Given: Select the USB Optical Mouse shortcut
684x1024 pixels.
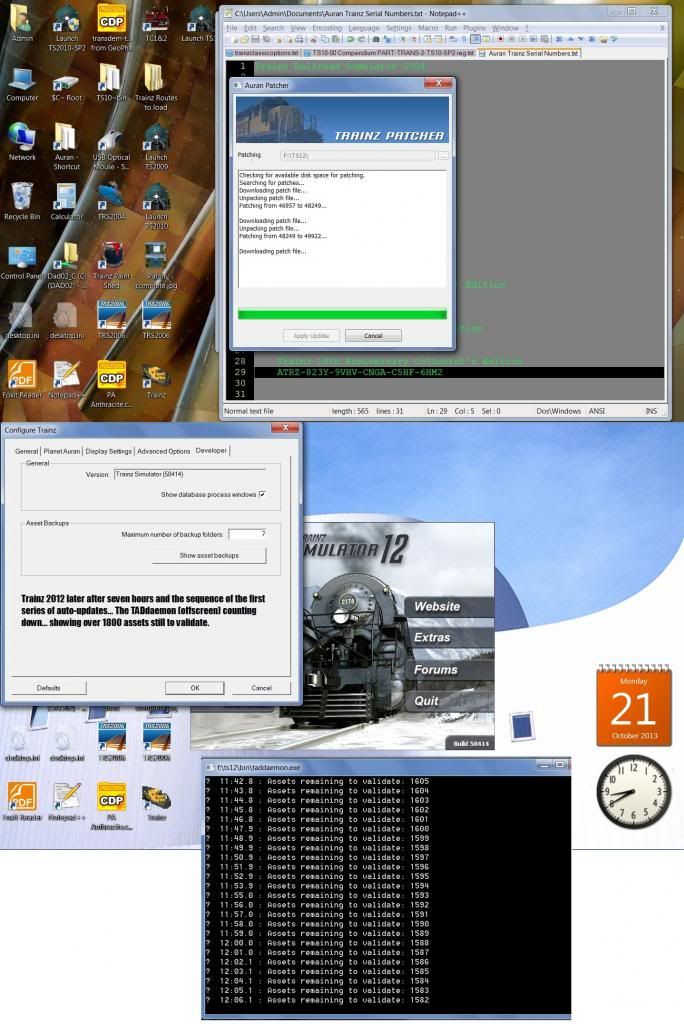Looking at the screenshot, I should [111, 150].
